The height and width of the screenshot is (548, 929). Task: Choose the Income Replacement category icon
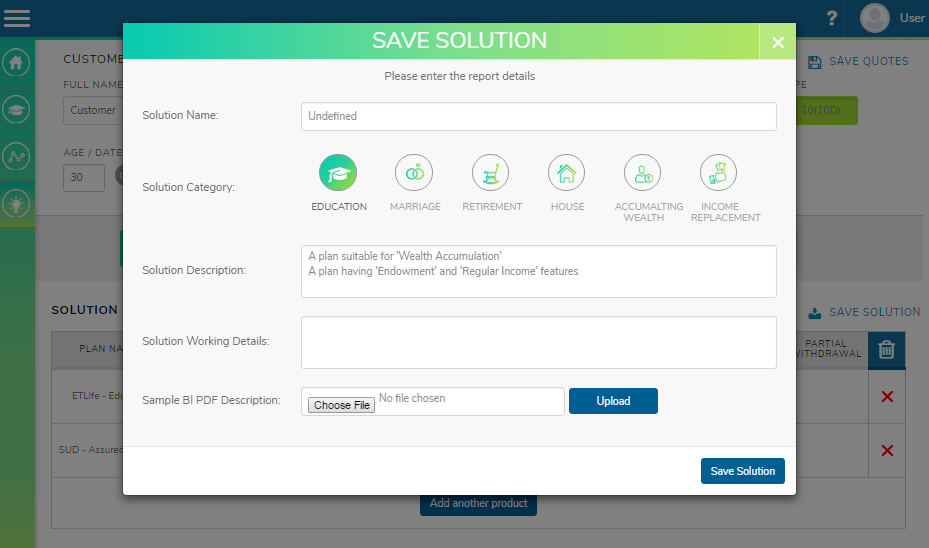(x=719, y=173)
